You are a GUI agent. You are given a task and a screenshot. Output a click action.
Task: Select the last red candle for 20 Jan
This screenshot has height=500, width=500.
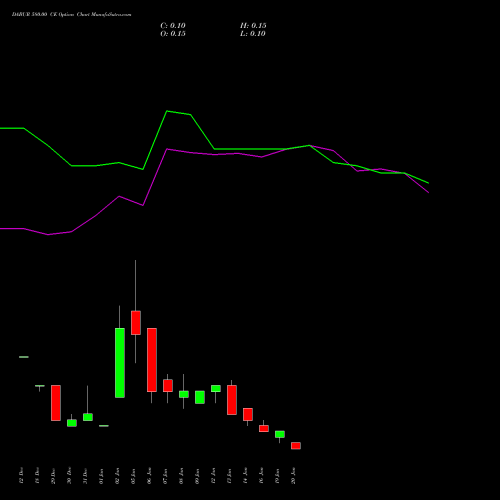coord(296,446)
